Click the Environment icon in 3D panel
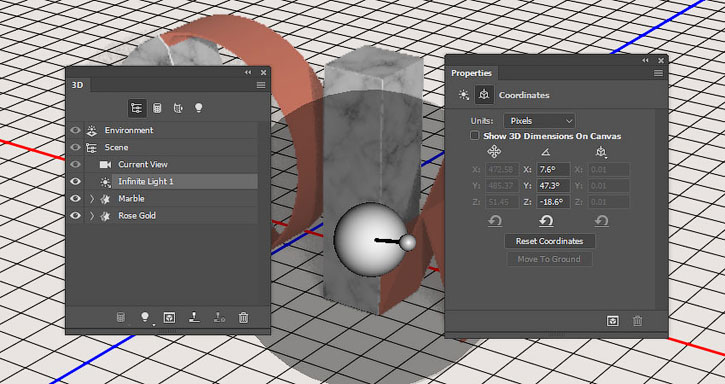 click(92, 130)
